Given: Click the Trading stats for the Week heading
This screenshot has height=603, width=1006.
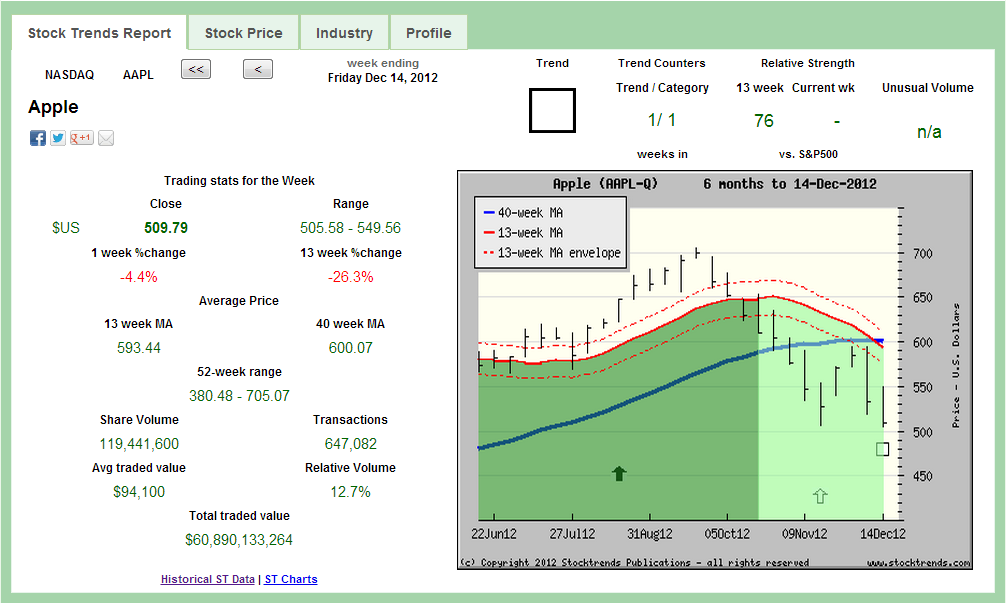Looking at the screenshot, I should click(x=239, y=181).
